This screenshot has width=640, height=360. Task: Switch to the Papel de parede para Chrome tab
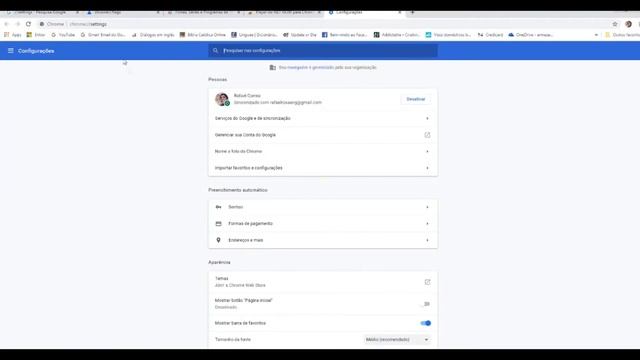[284, 12]
